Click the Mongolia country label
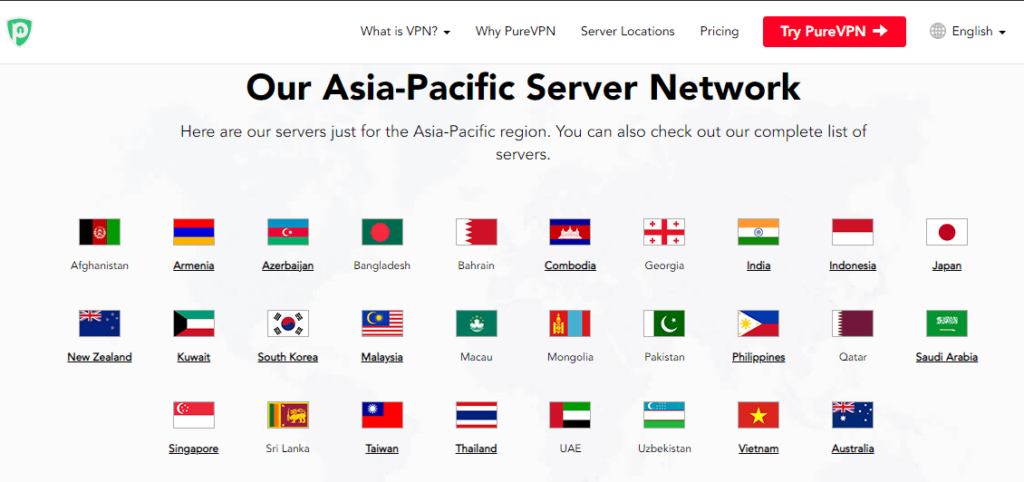 pos(570,357)
